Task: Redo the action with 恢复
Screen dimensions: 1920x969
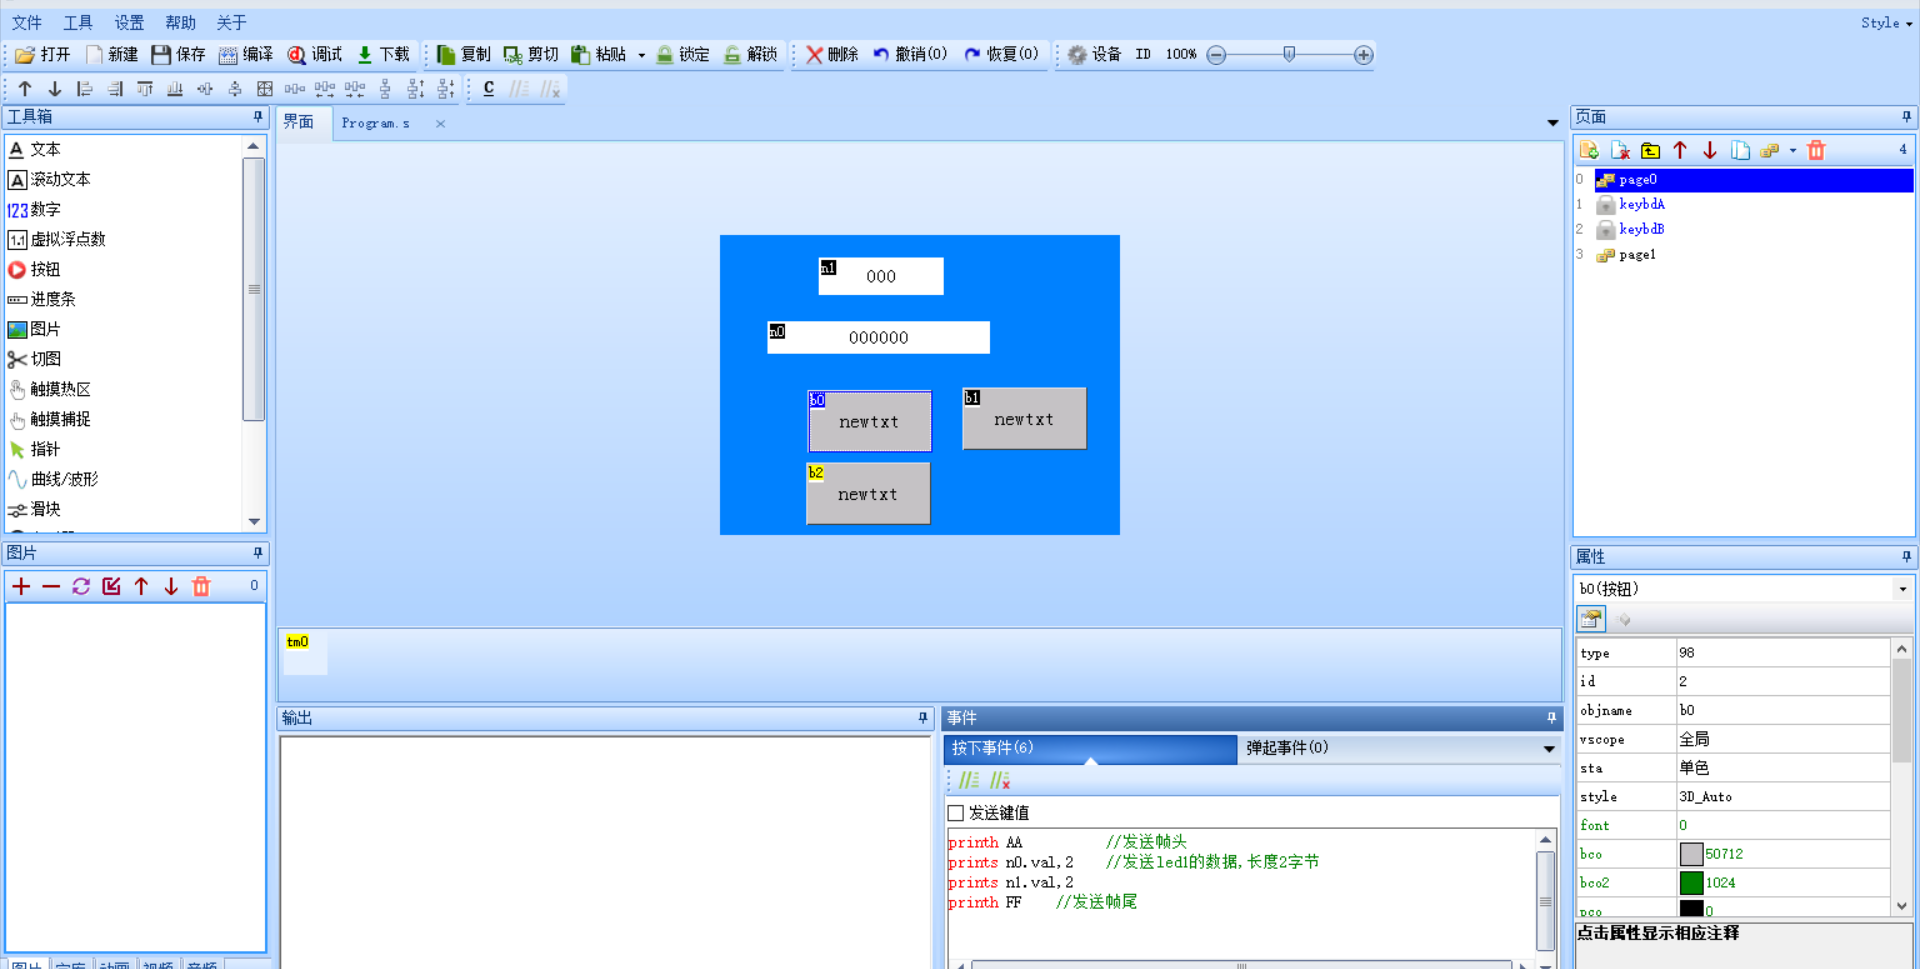Action: [x=1001, y=54]
